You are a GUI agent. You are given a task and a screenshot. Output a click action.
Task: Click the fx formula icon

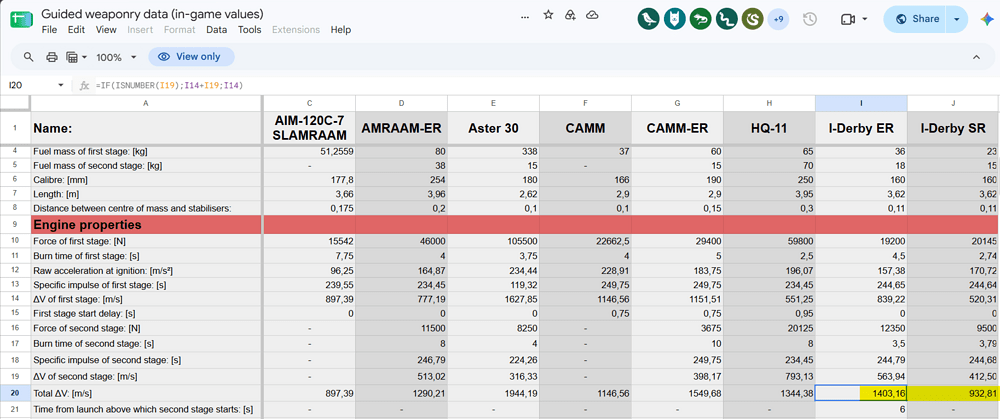pyautogui.click(x=84, y=85)
